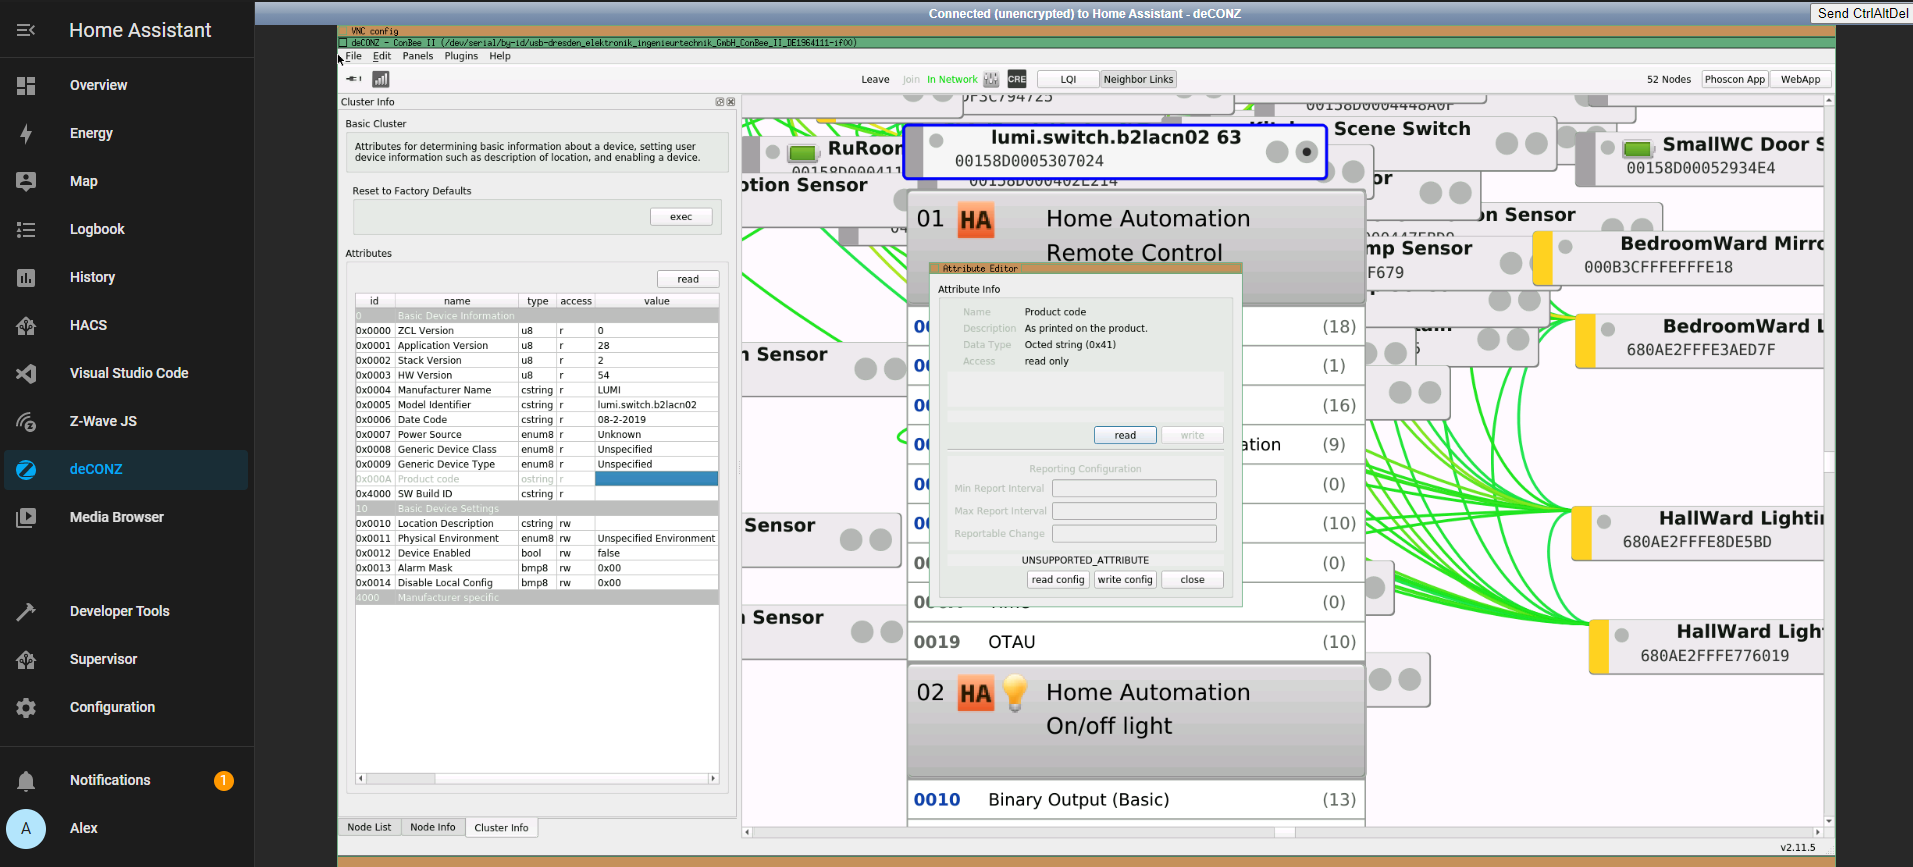
Task: Click the HA icon on endpoint 01
Action: click(x=976, y=221)
